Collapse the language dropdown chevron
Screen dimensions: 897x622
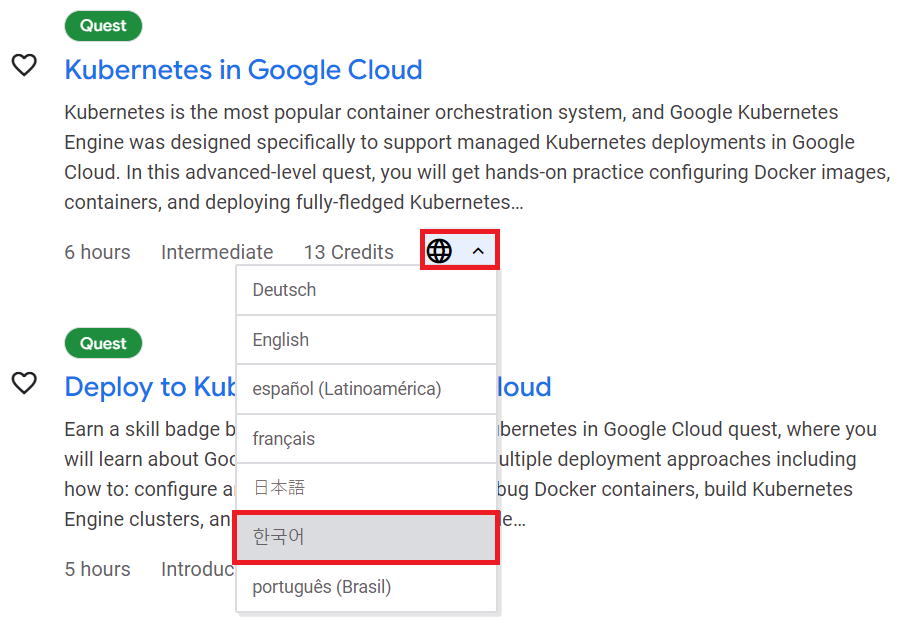point(478,251)
